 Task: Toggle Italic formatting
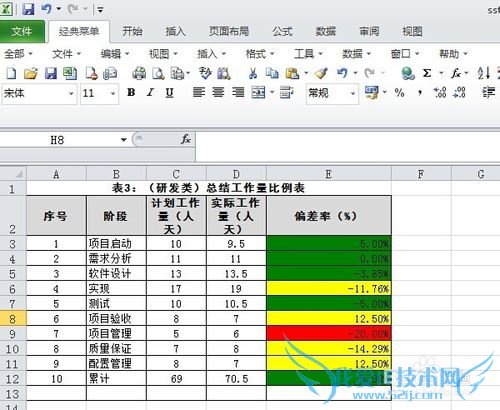pyautogui.click(x=150, y=92)
